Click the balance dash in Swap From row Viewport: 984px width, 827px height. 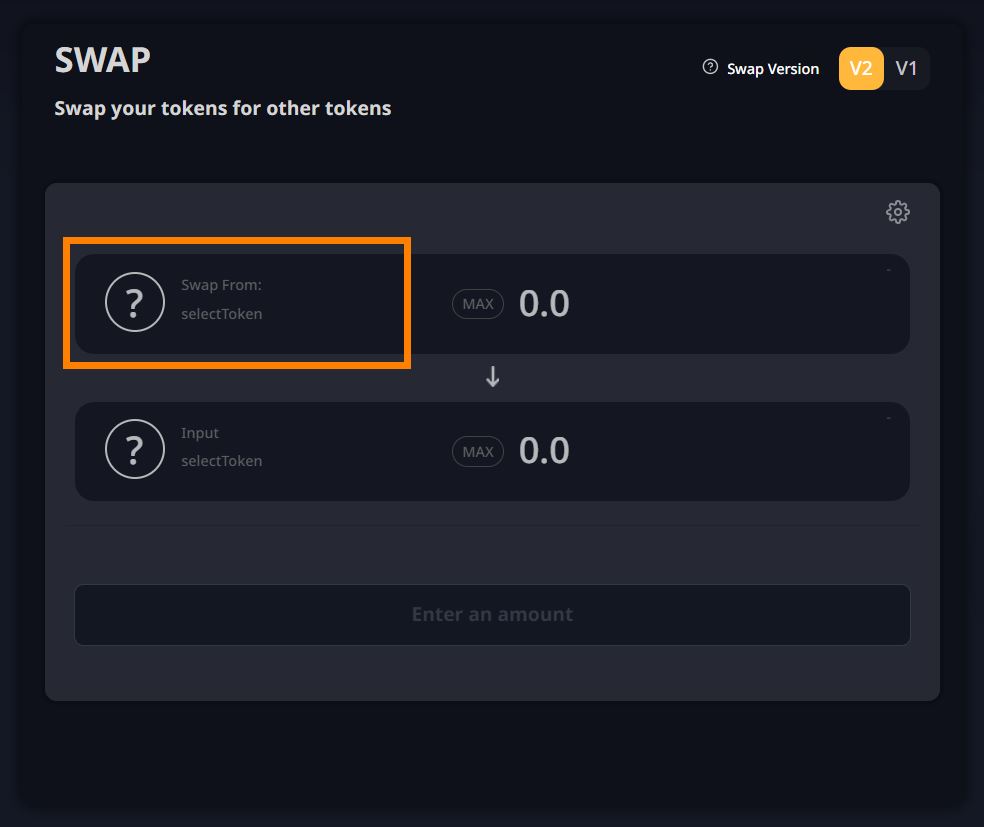888,270
